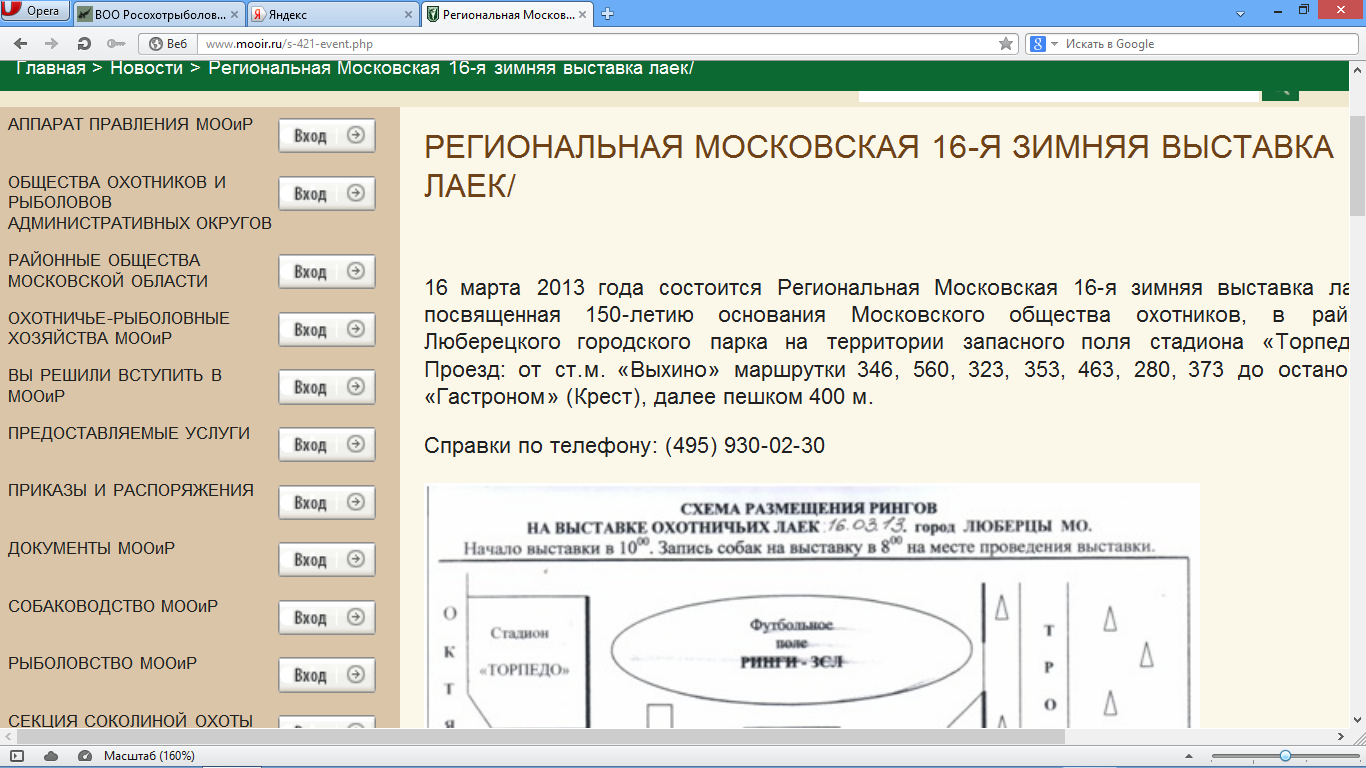Open the closed tabs dropdown arrow

coord(1240,14)
